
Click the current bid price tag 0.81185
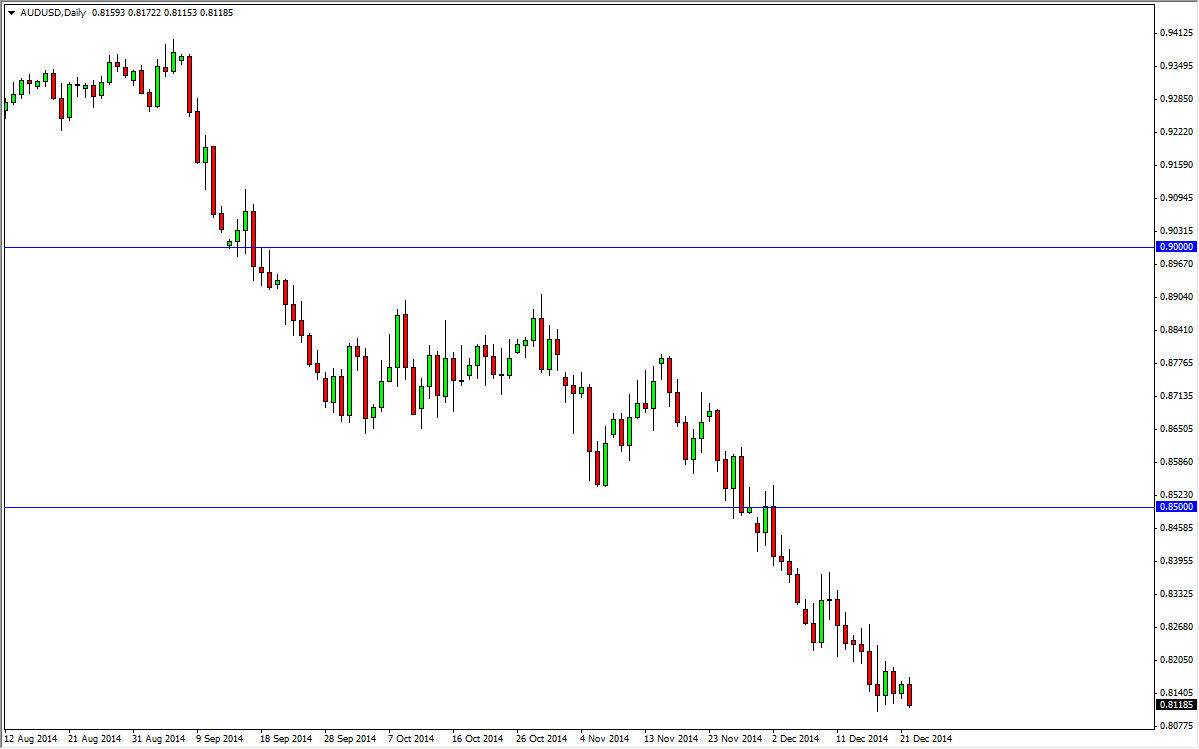(x=1174, y=706)
